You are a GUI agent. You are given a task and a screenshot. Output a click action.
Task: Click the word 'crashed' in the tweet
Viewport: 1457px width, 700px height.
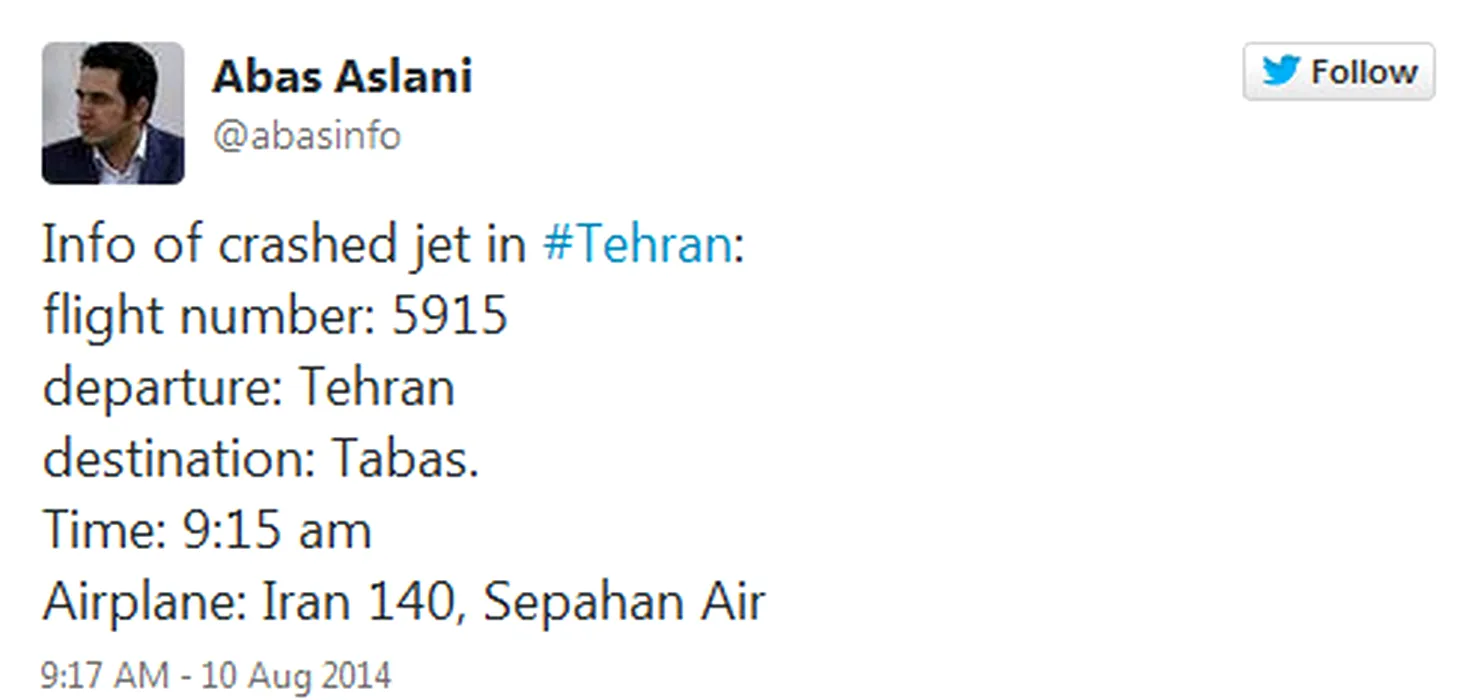(307, 245)
